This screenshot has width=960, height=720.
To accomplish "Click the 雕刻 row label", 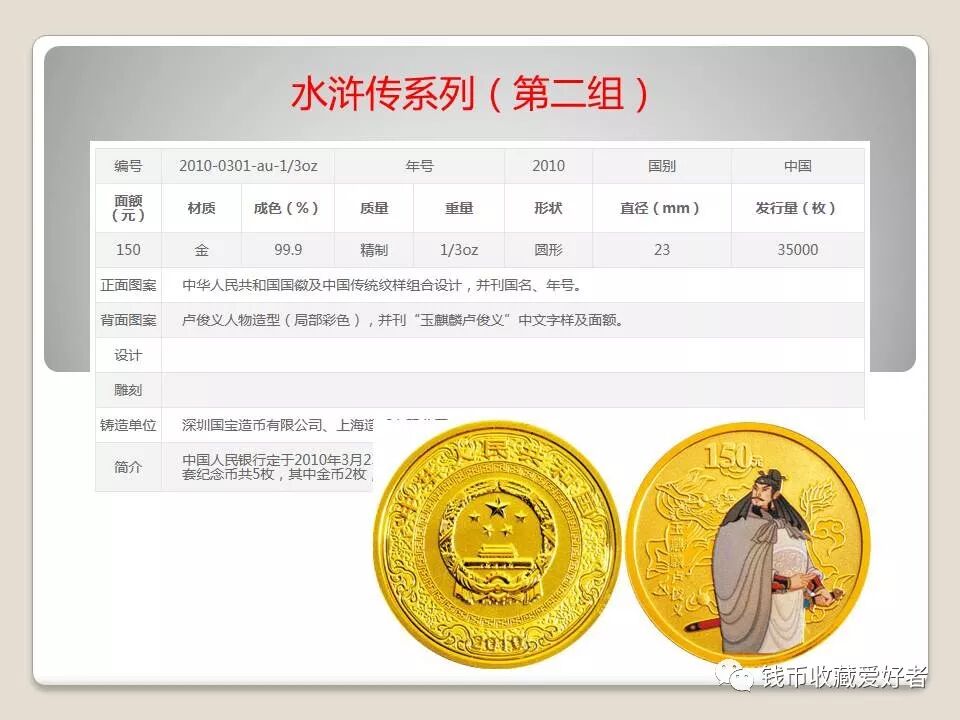I will [128, 390].
